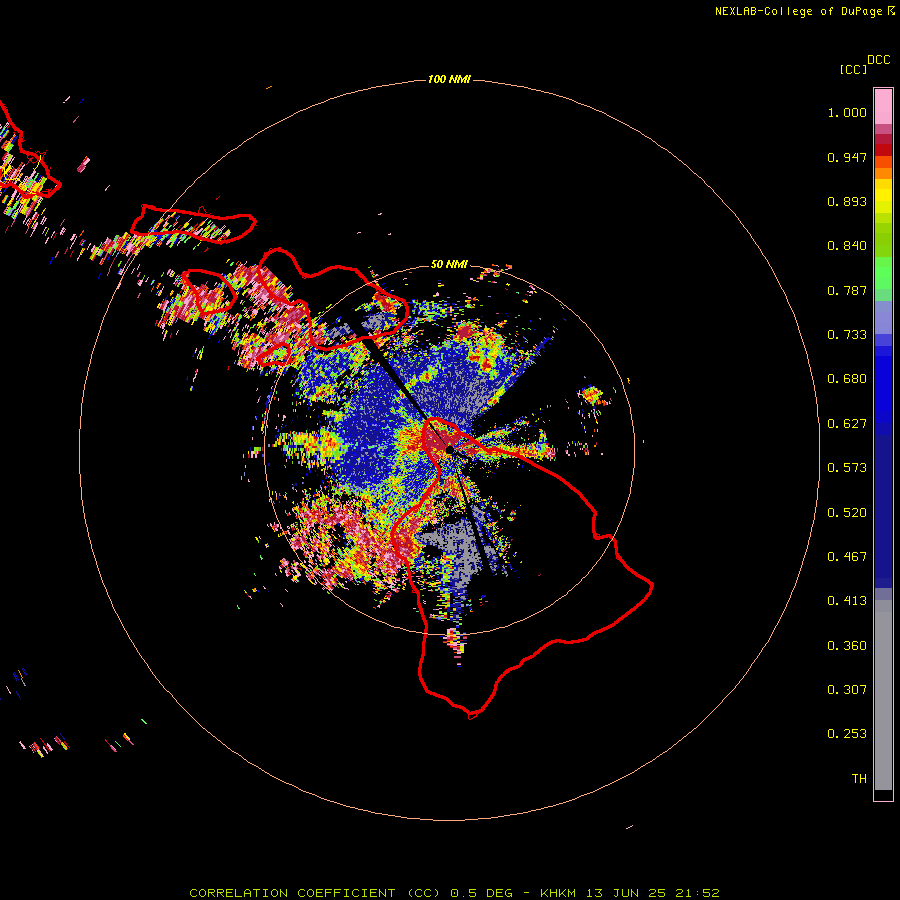The width and height of the screenshot is (900, 900).
Task: Click the 0.413 scale value
Action: click(847, 601)
